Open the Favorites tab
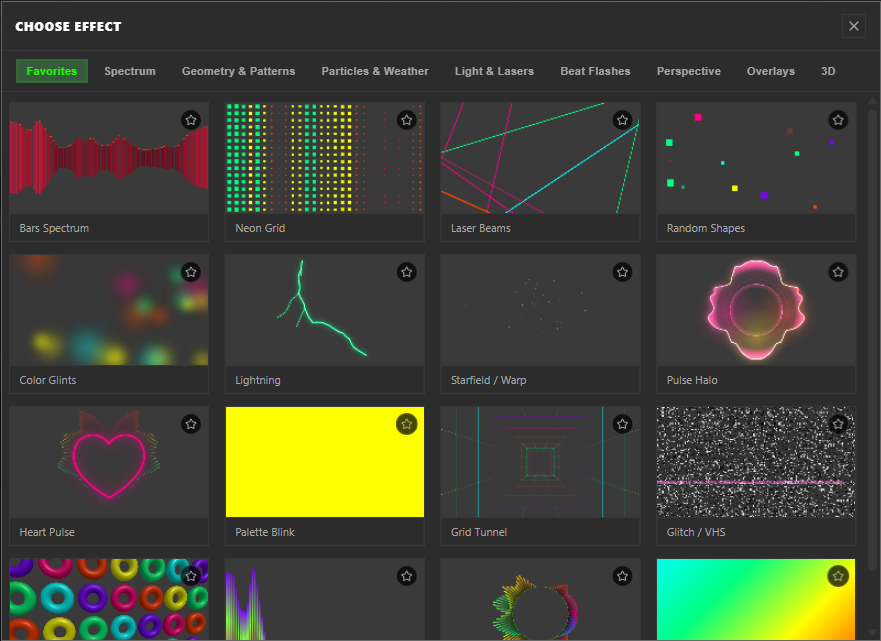881x641 pixels. point(52,71)
